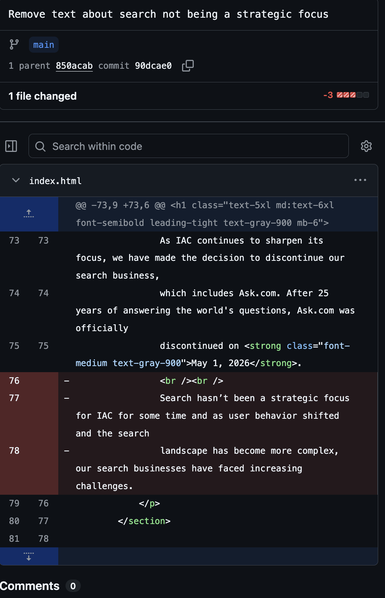This screenshot has height=598, width=385.
Task: Click the closing section tag line
Action: pos(144,521)
